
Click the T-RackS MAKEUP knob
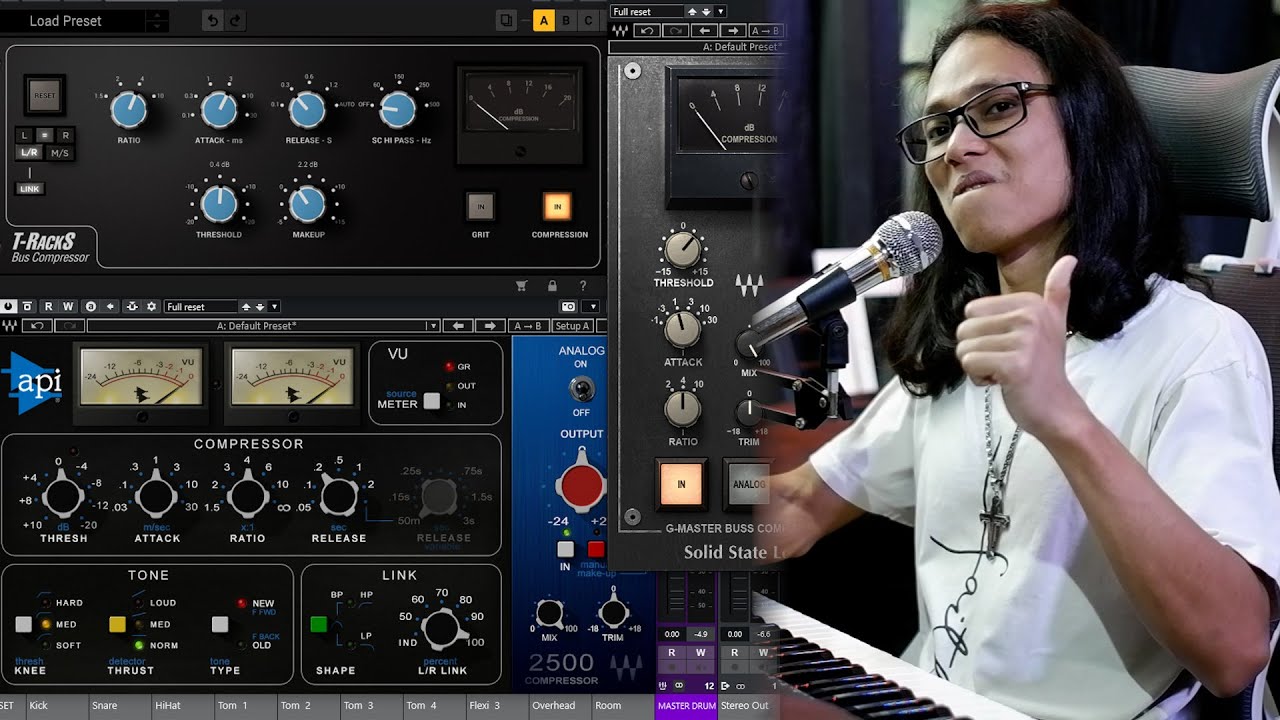click(307, 203)
